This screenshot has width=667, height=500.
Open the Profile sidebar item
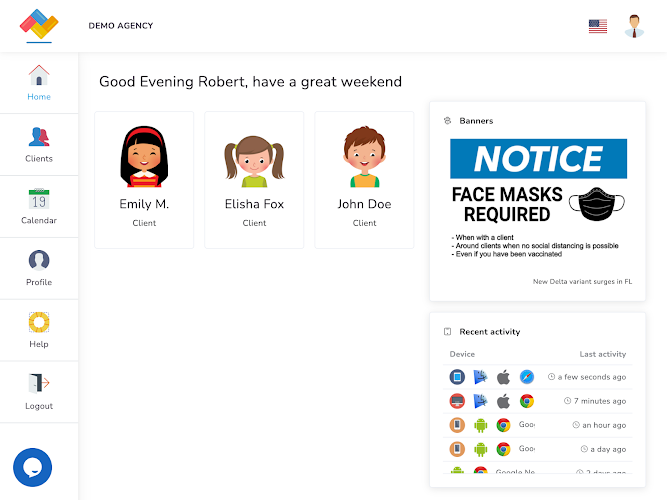point(39,268)
